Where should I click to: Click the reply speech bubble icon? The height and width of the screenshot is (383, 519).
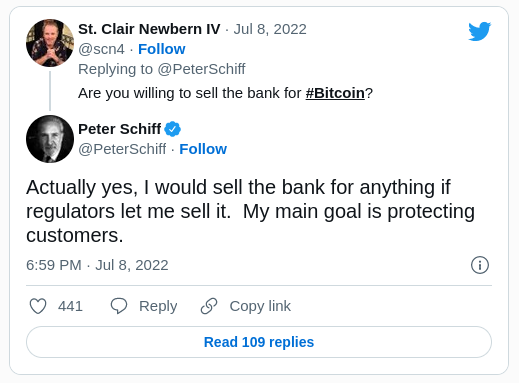[119, 306]
